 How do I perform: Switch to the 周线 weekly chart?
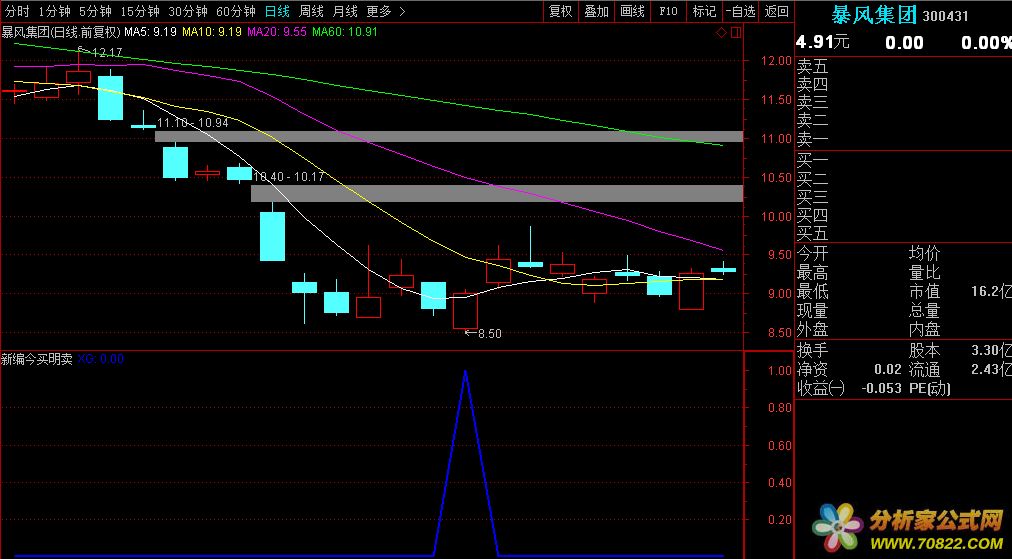[312, 11]
